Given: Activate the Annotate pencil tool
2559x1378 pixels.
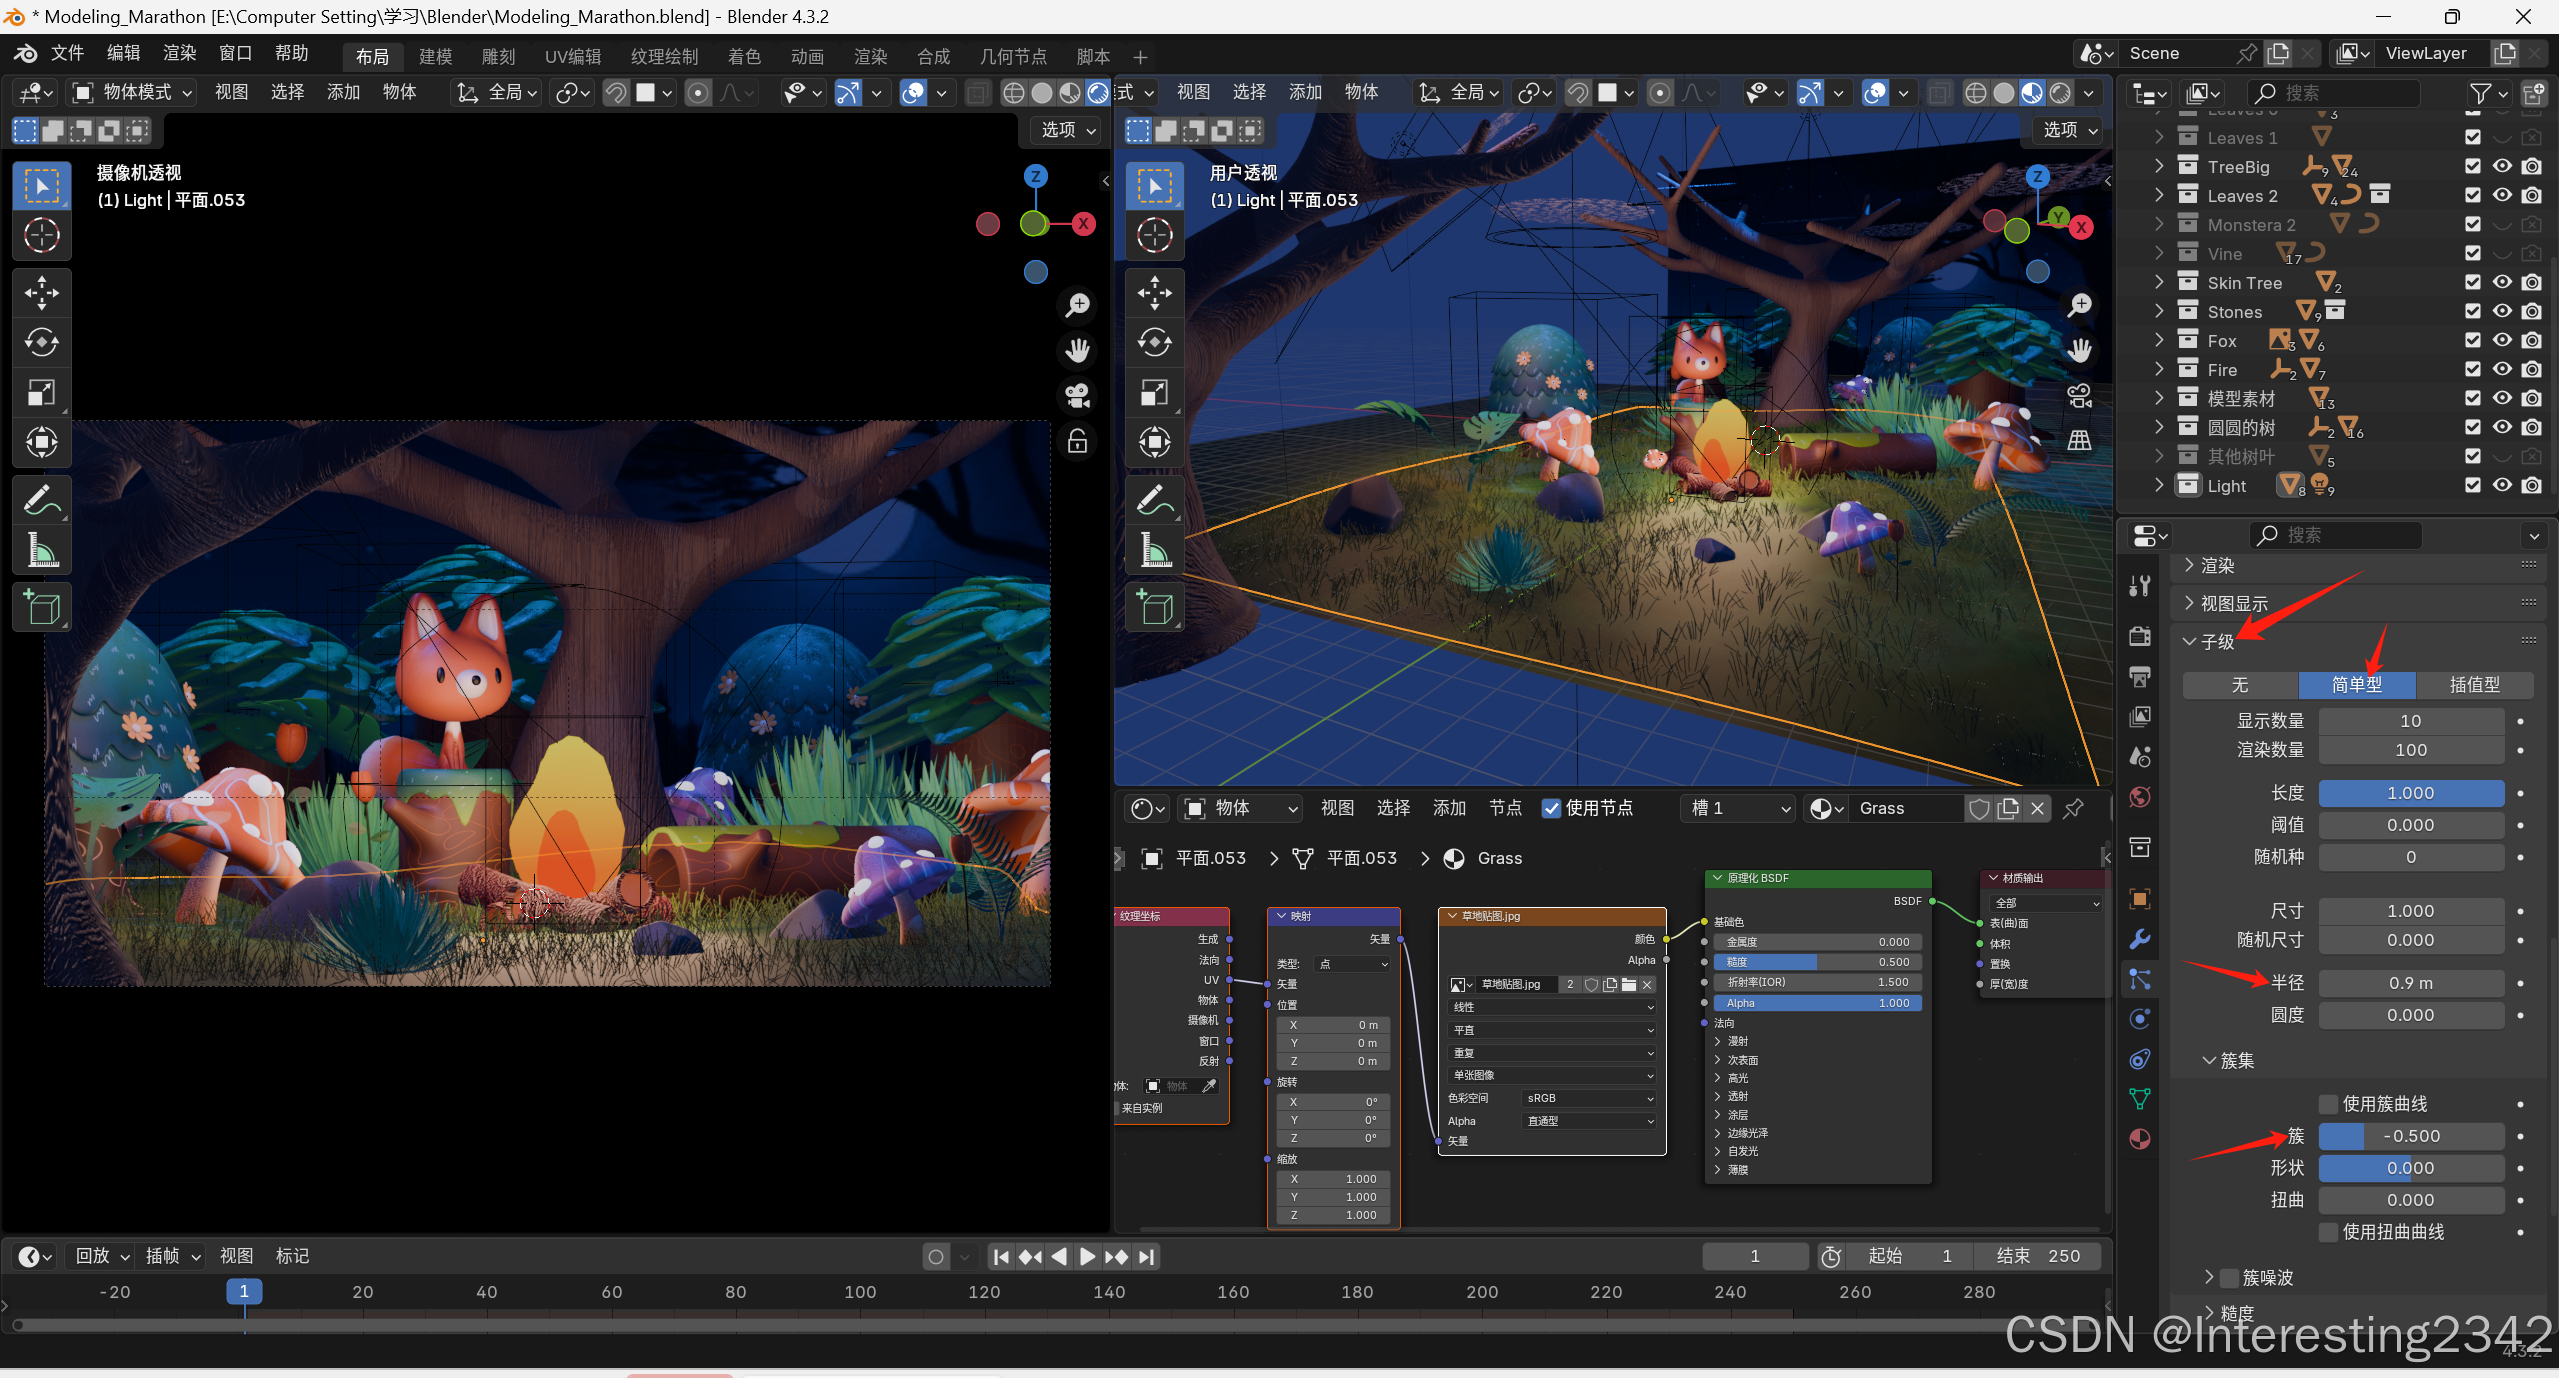Looking at the screenshot, I should pos(41,500).
